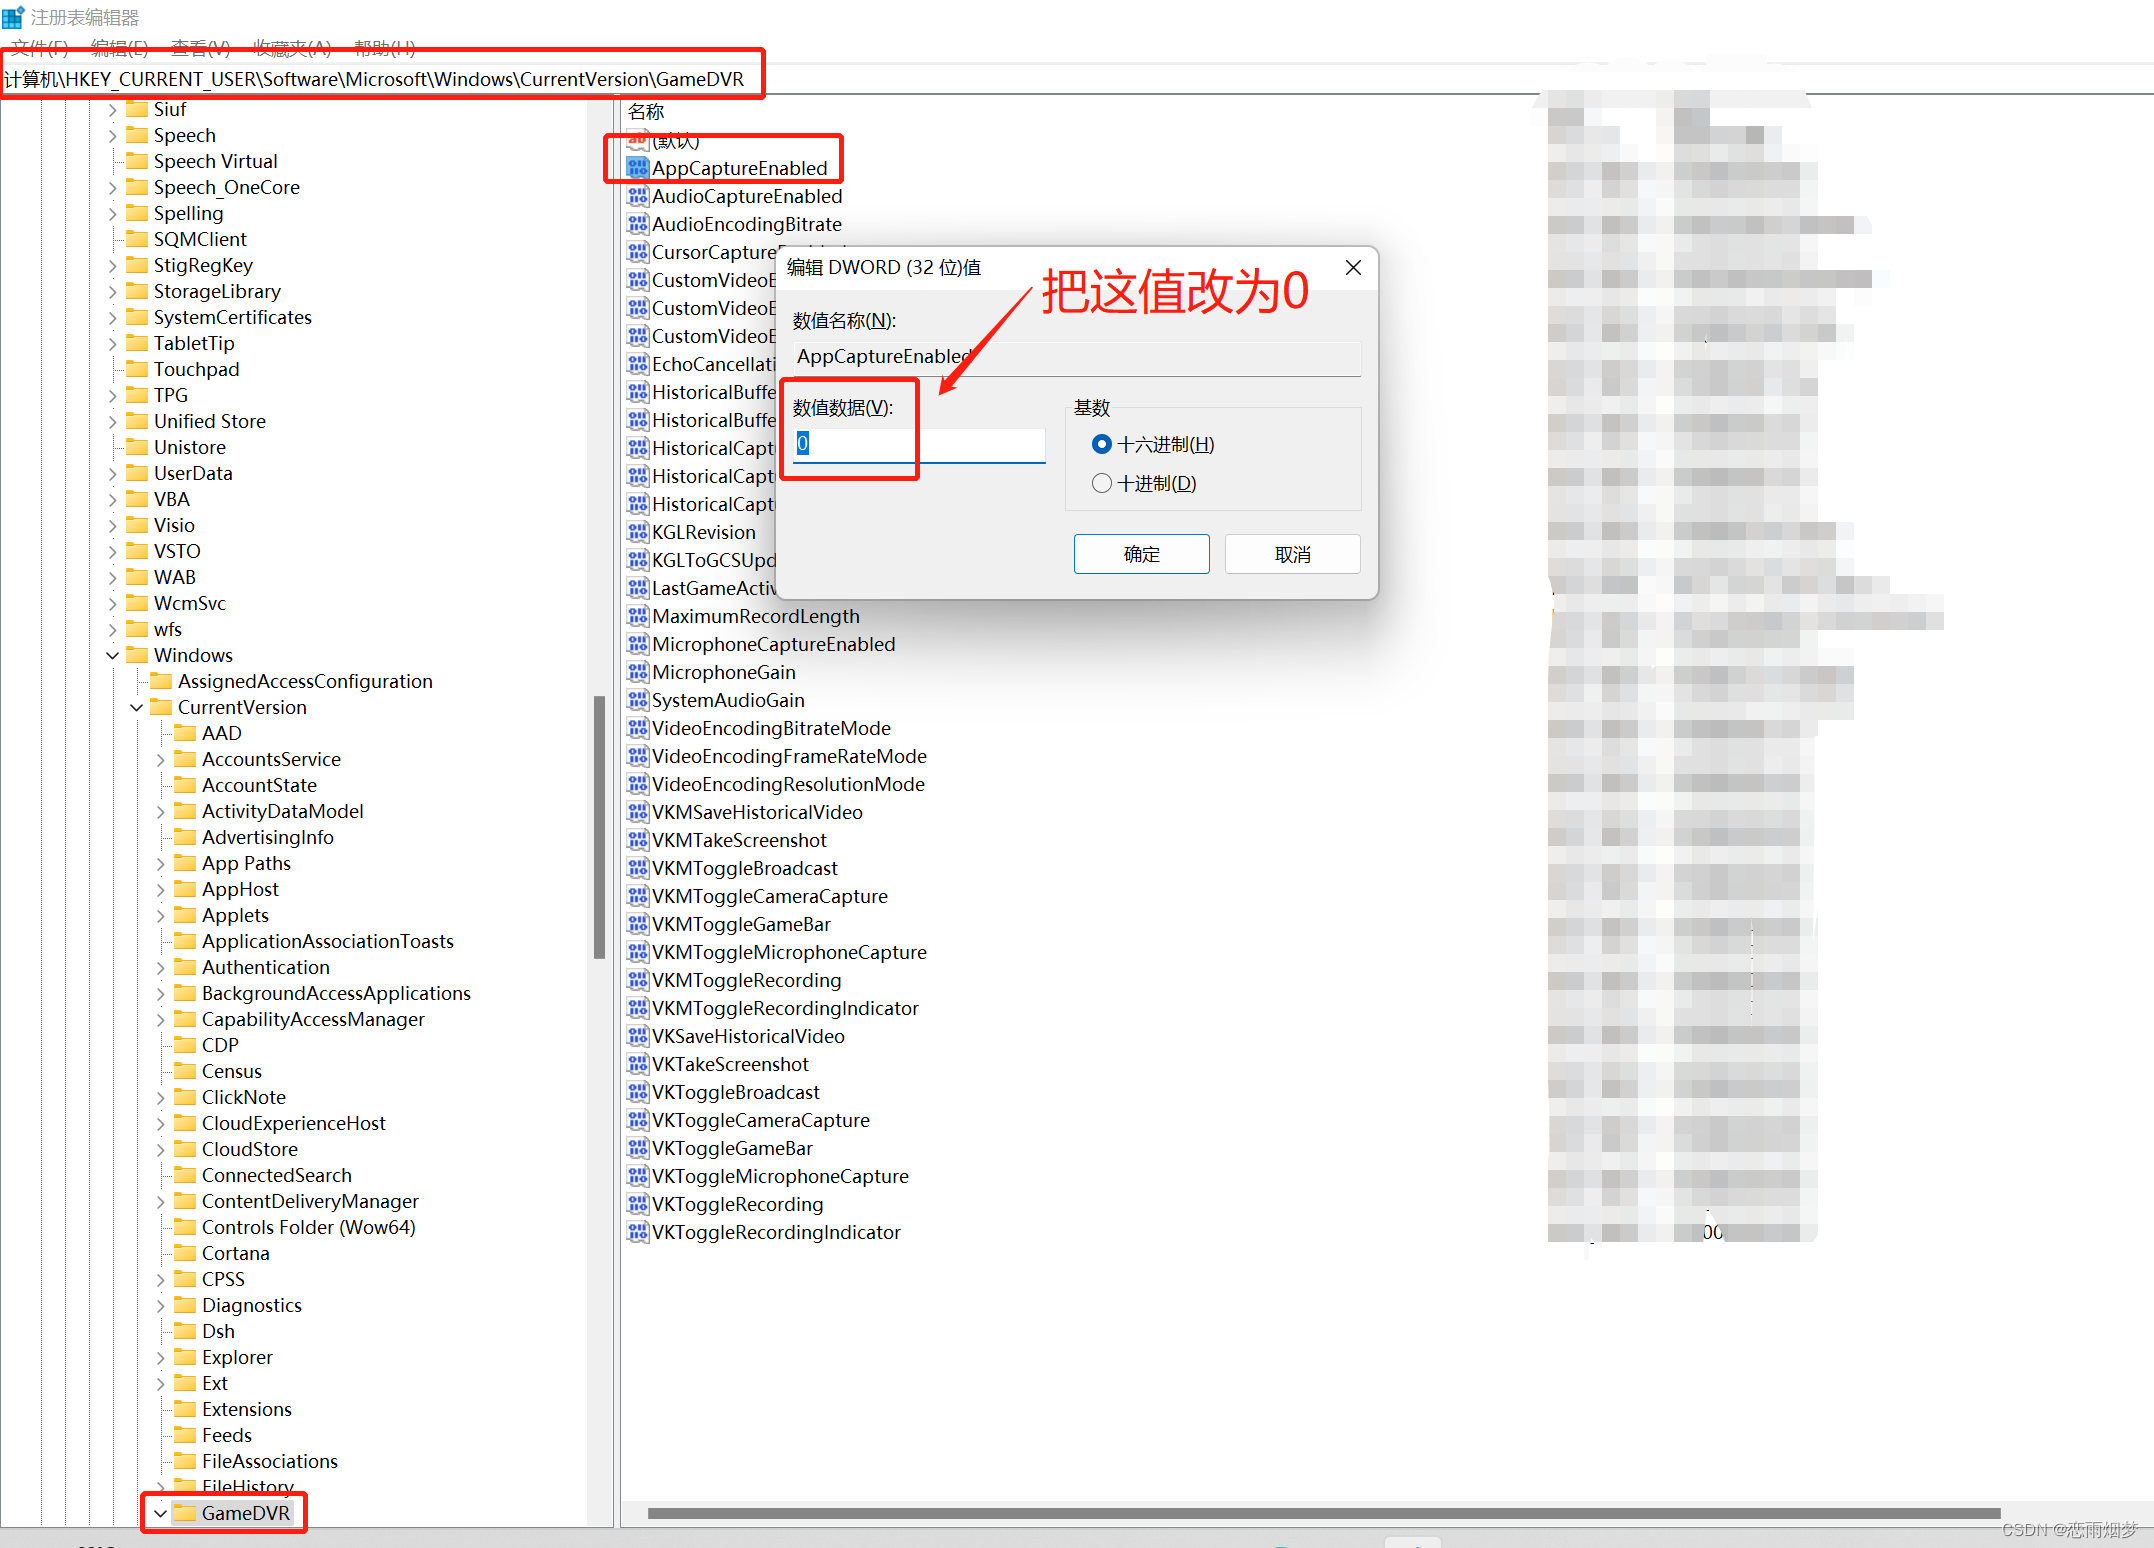Click the VKToggleGameBar value icon
The height and width of the screenshot is (1548, 2154).
[637, 1148]
